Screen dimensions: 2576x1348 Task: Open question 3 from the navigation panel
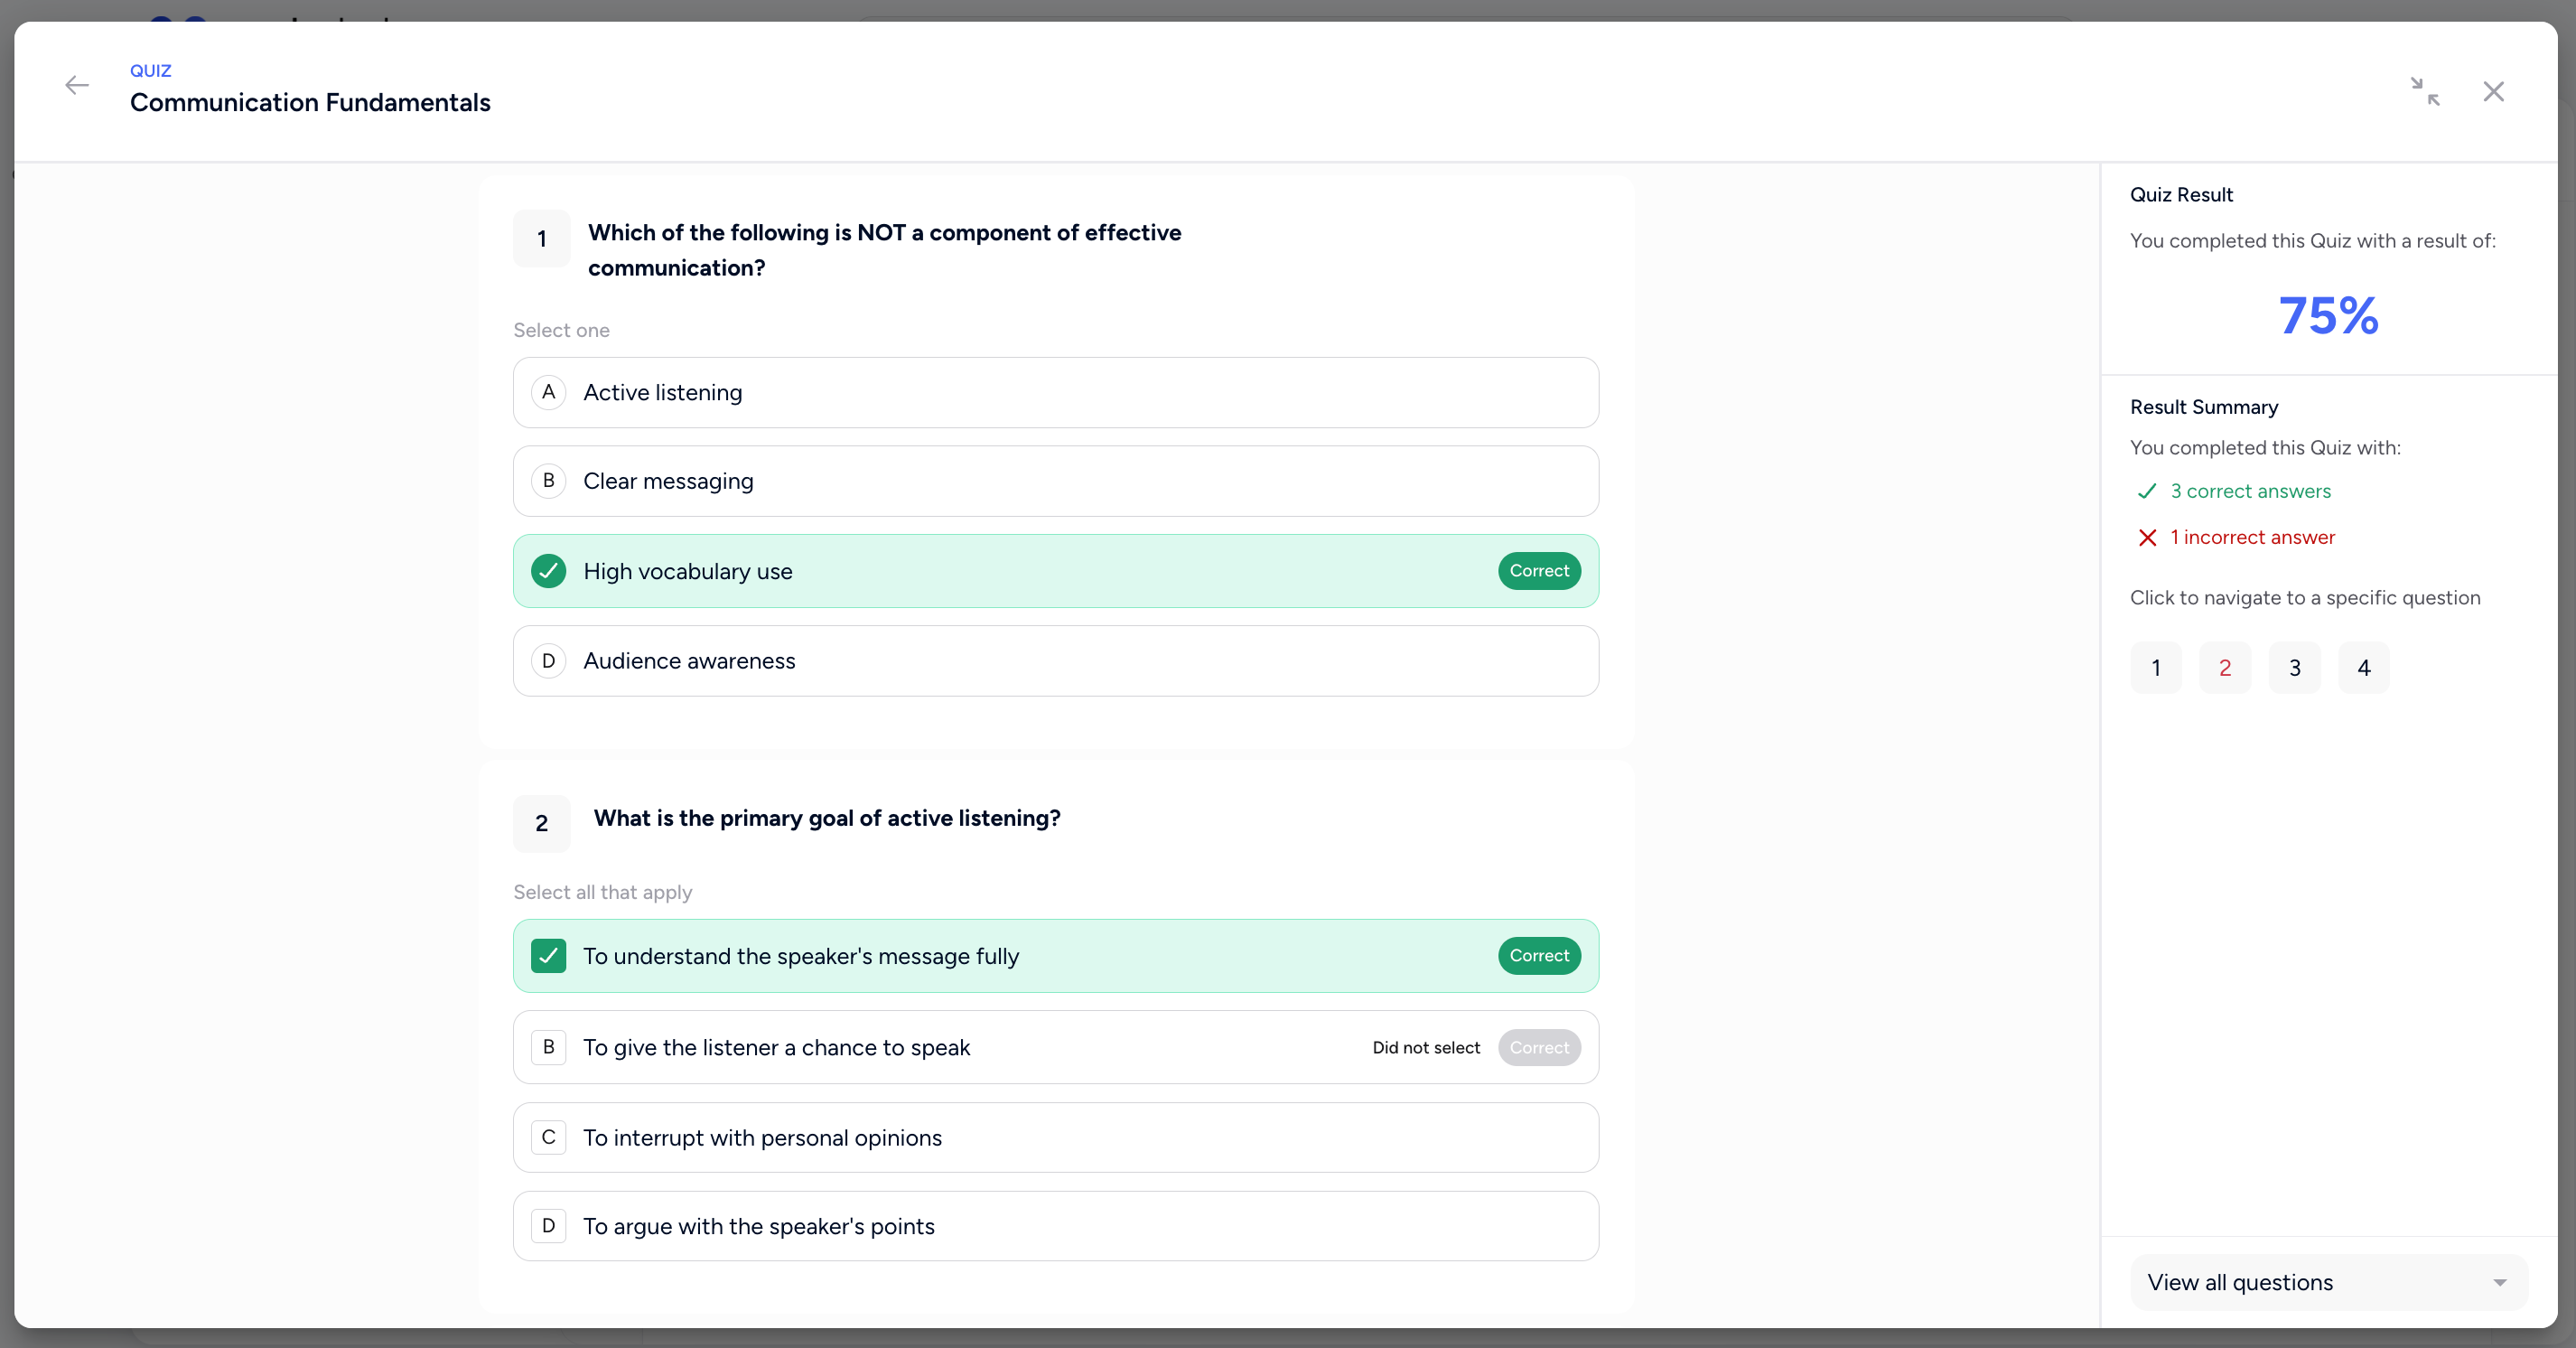[x=2294, y=667]
